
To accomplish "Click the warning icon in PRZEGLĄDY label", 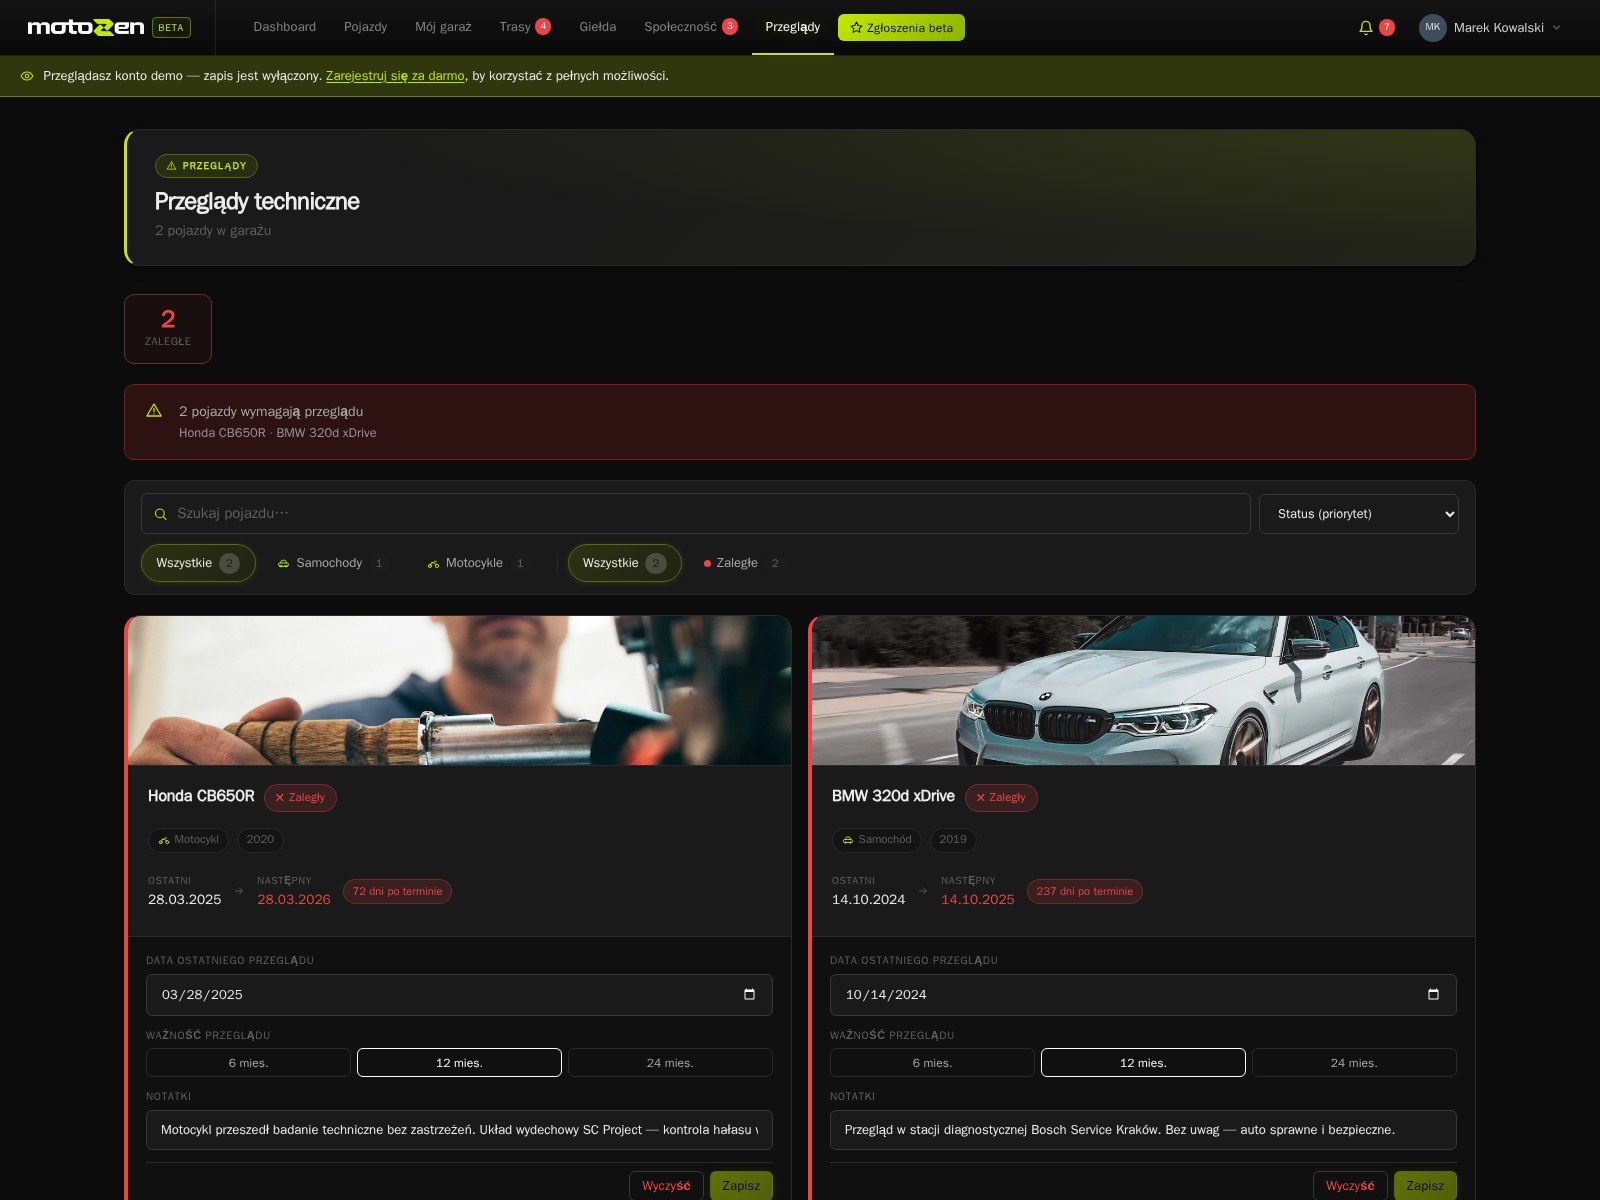I will [171, 166].
